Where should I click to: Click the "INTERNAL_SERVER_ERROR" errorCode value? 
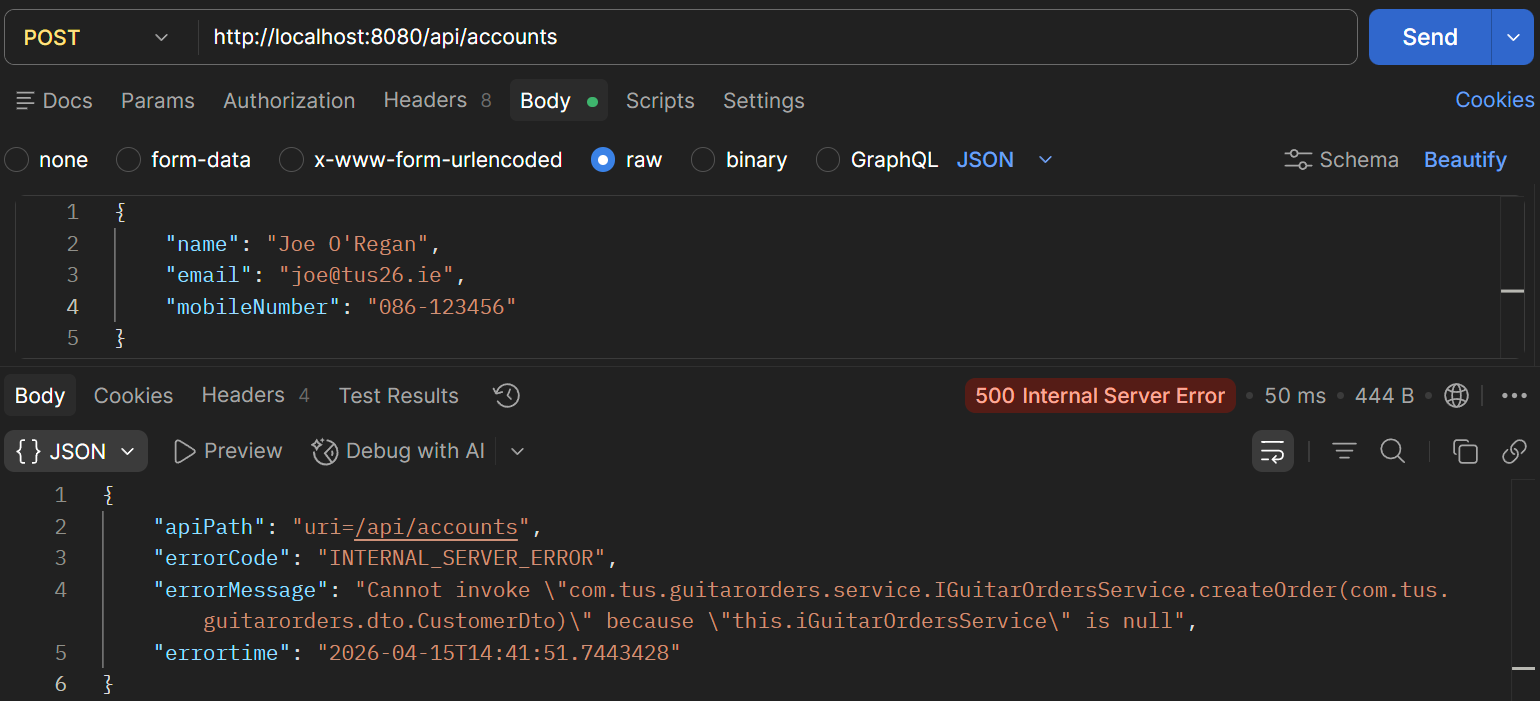462,557
